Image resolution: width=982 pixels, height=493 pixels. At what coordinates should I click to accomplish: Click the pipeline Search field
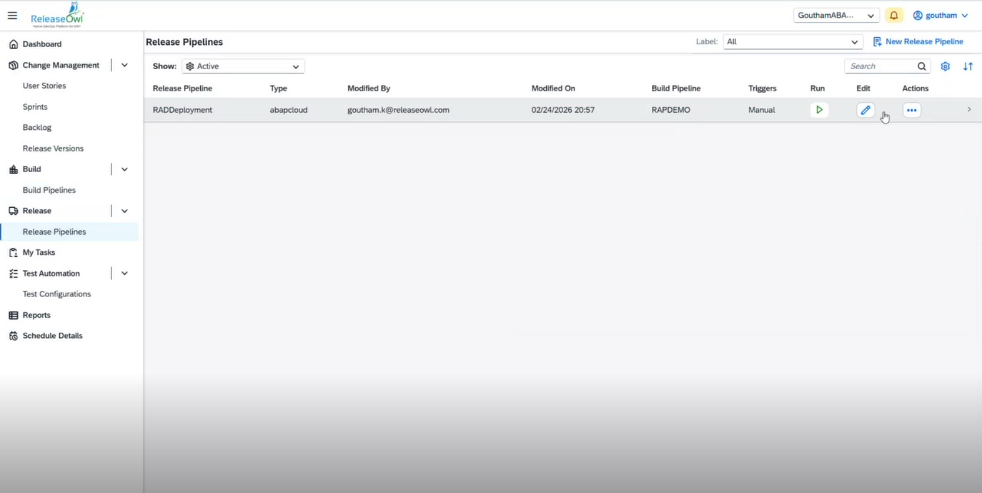[x=880, y=67]
